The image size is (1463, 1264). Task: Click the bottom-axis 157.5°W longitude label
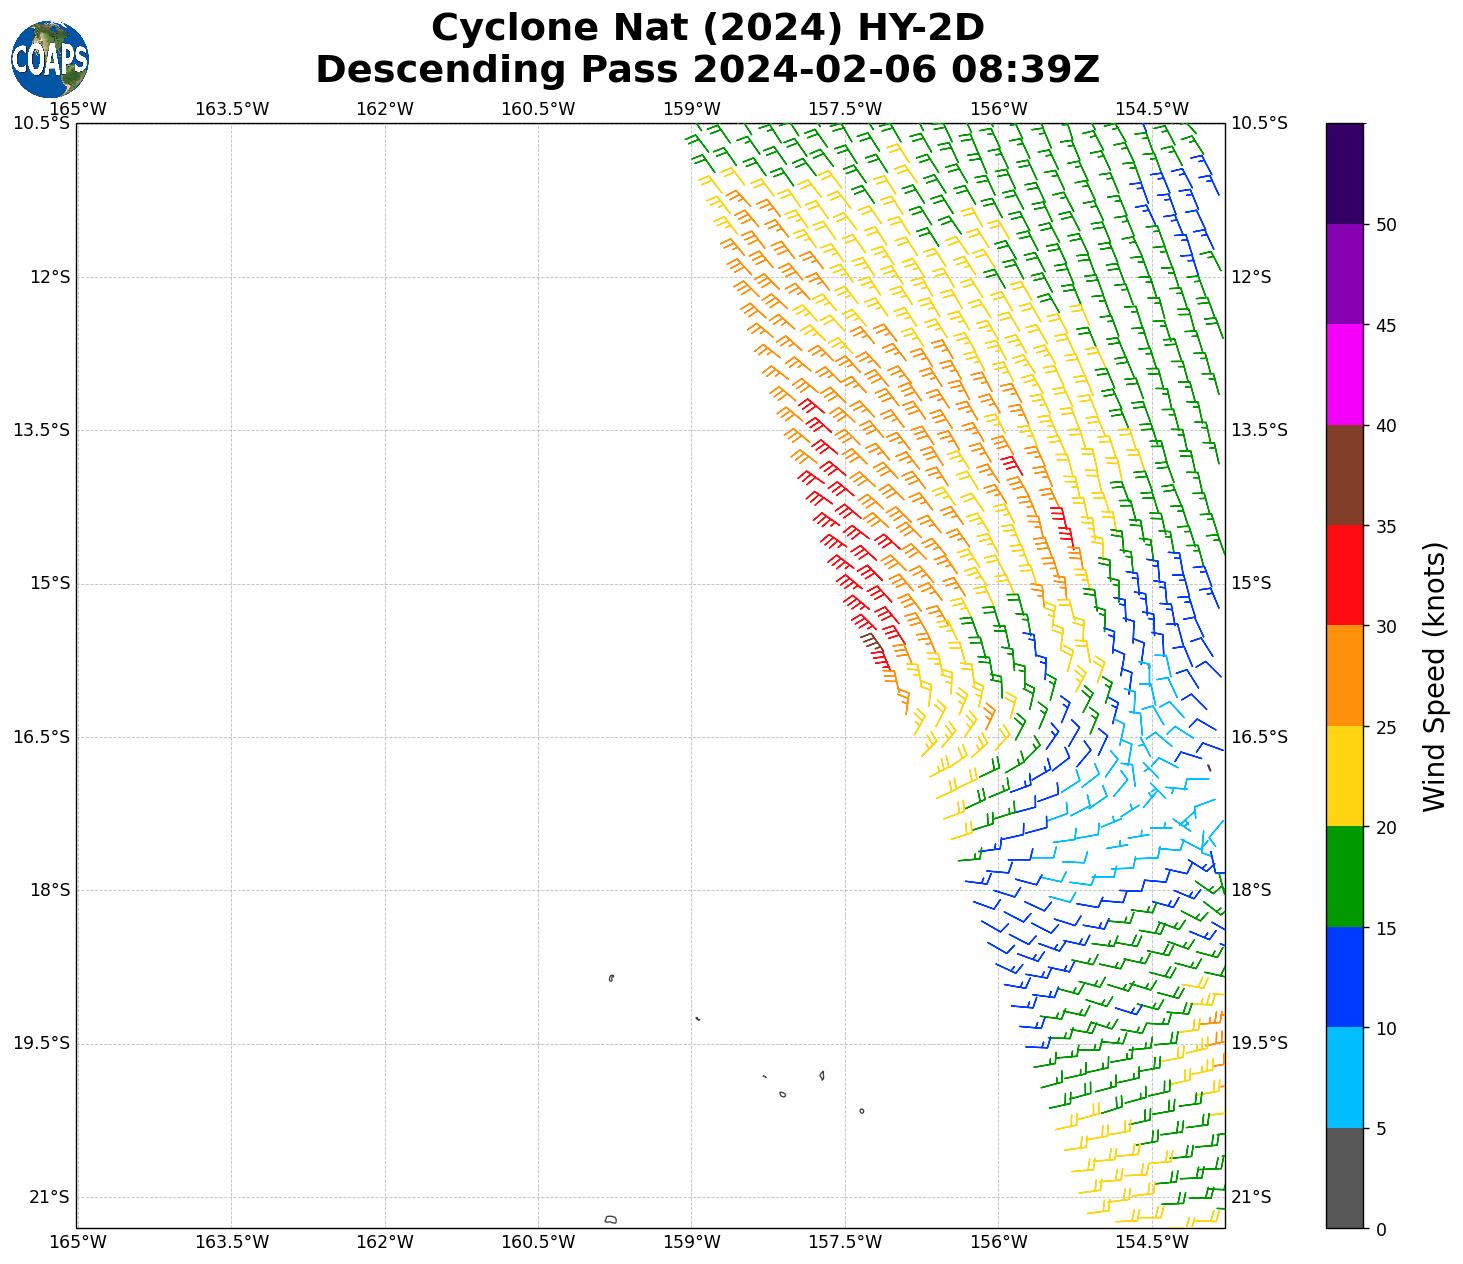point(845,1242)
